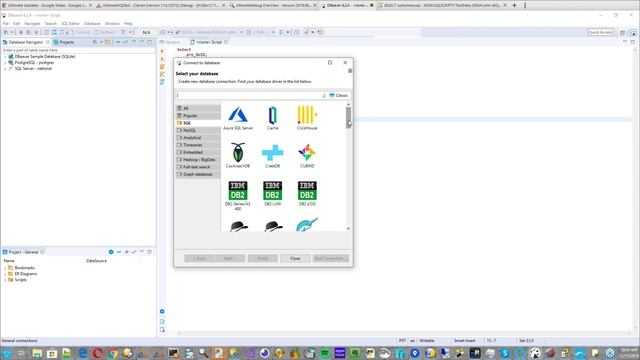Choose the Graph databases driver category

[198, 174]
